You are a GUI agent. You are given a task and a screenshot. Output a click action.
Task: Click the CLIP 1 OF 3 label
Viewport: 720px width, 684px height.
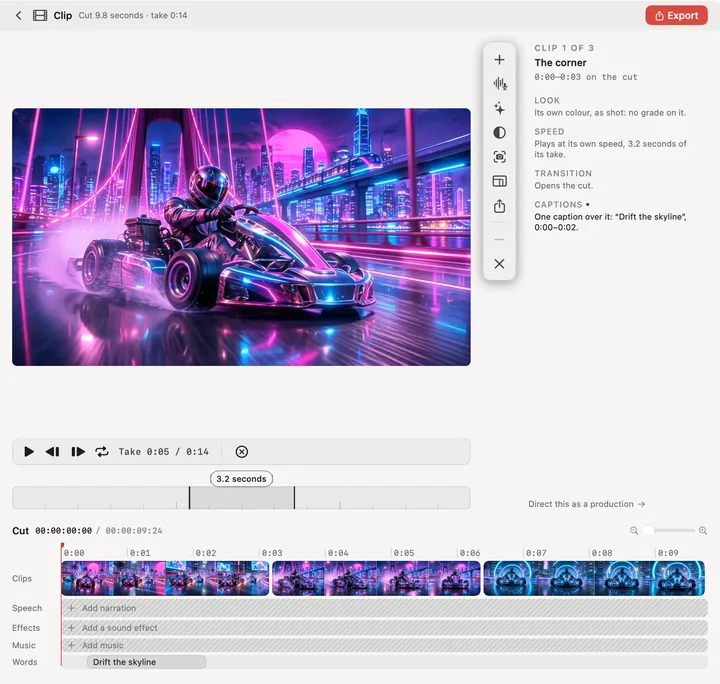coord(564,48)
